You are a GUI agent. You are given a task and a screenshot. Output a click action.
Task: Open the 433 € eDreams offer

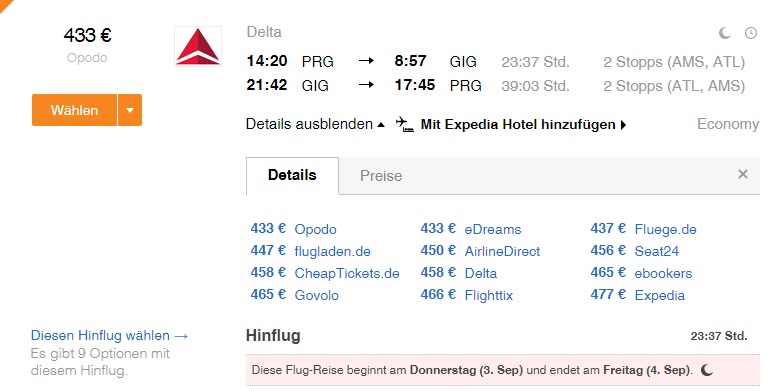(x=471, y=229)
